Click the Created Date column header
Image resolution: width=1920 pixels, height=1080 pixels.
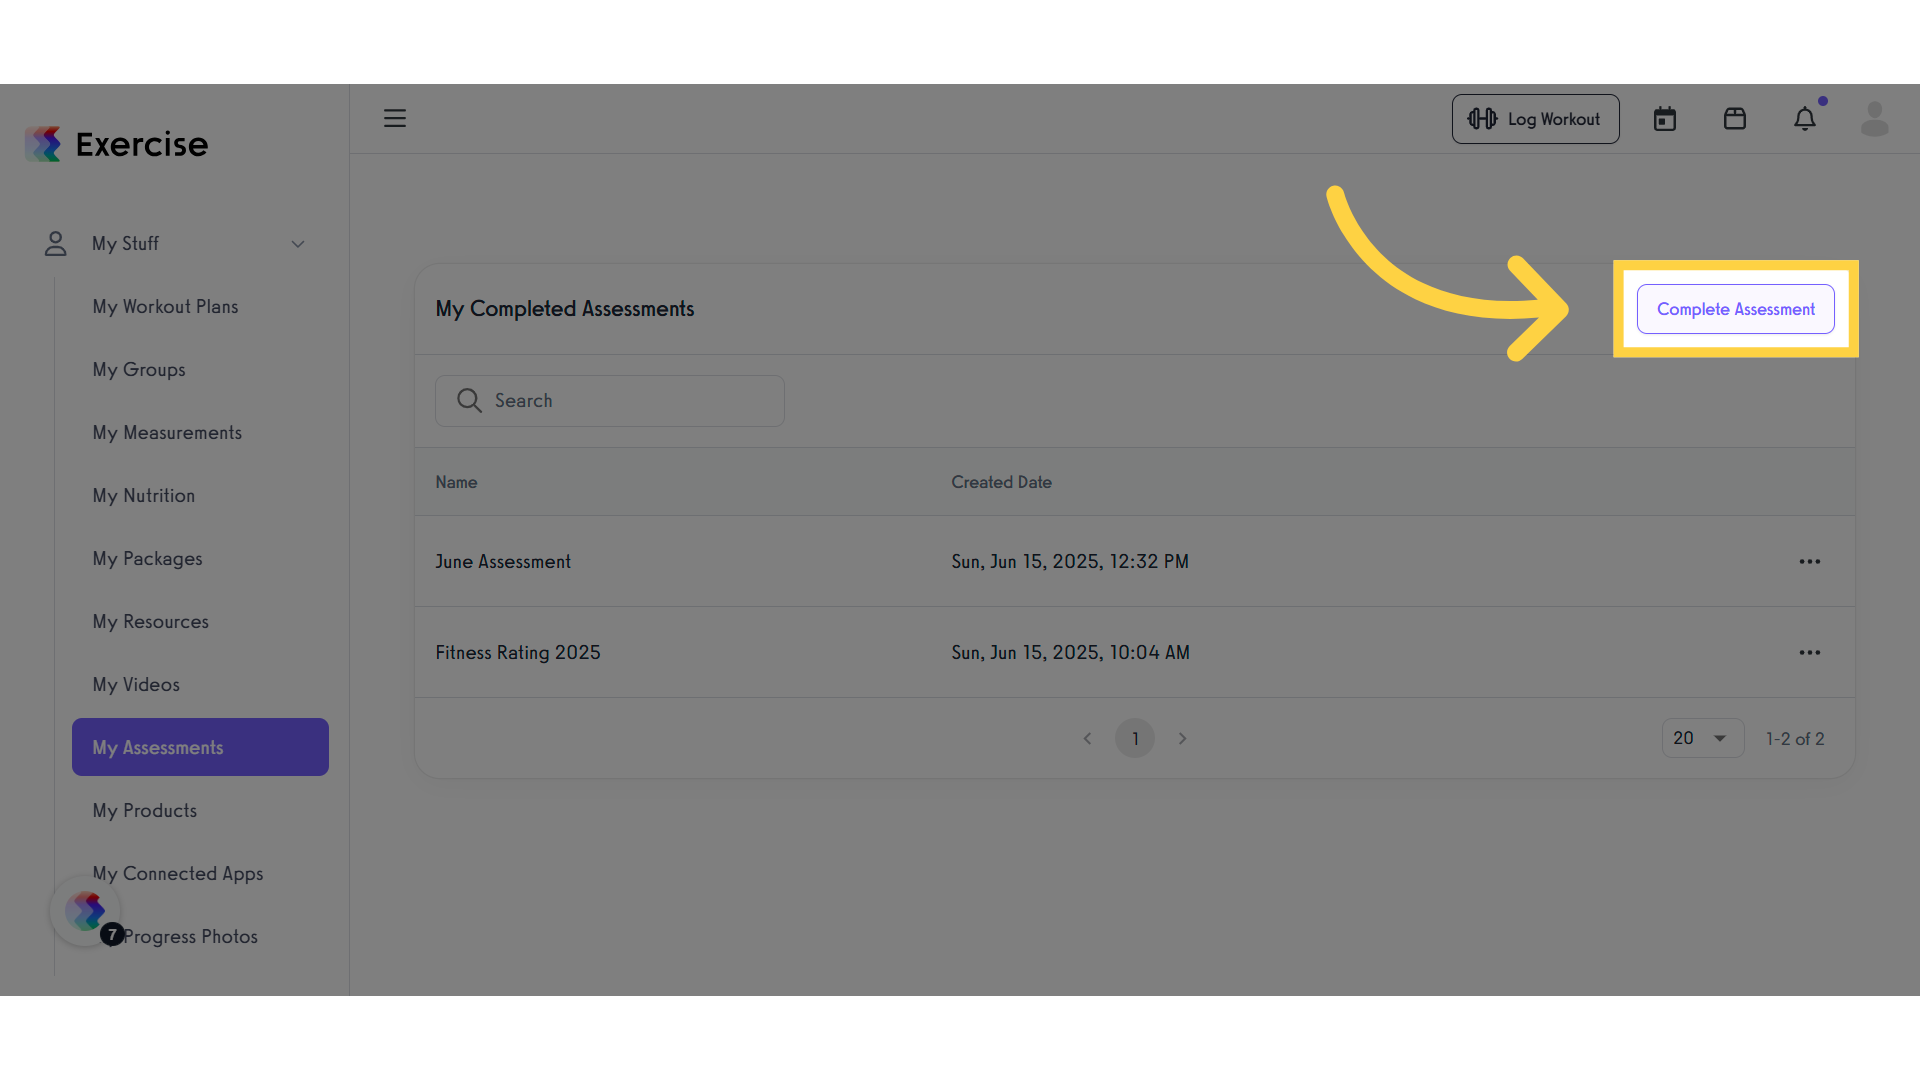coord(1001,482)
